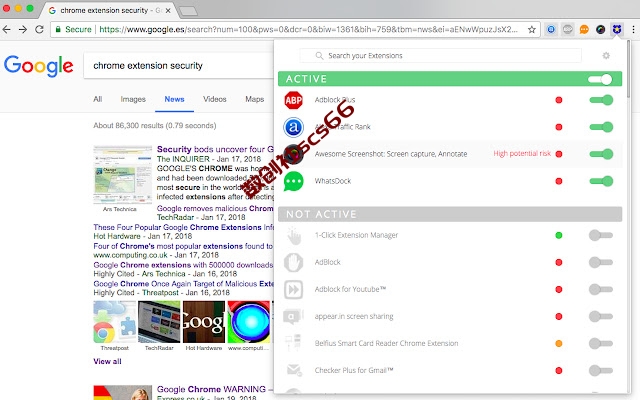Click the 1-Click Extension Manager hand icon
This screenshot has width=640, height=400.
[x=293, y=236]
